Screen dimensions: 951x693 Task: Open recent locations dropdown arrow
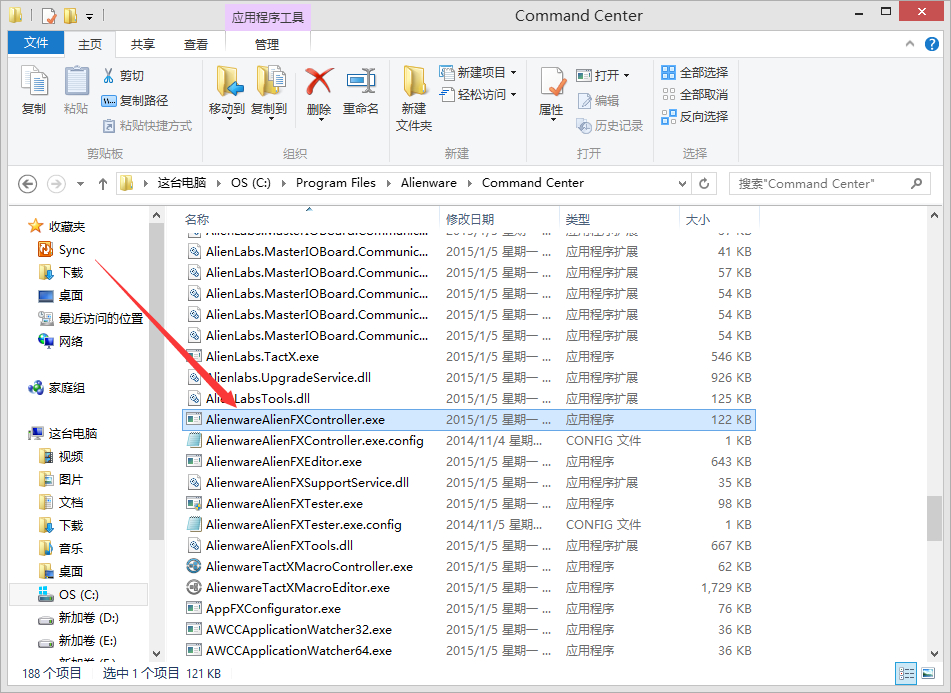(80, 184)
